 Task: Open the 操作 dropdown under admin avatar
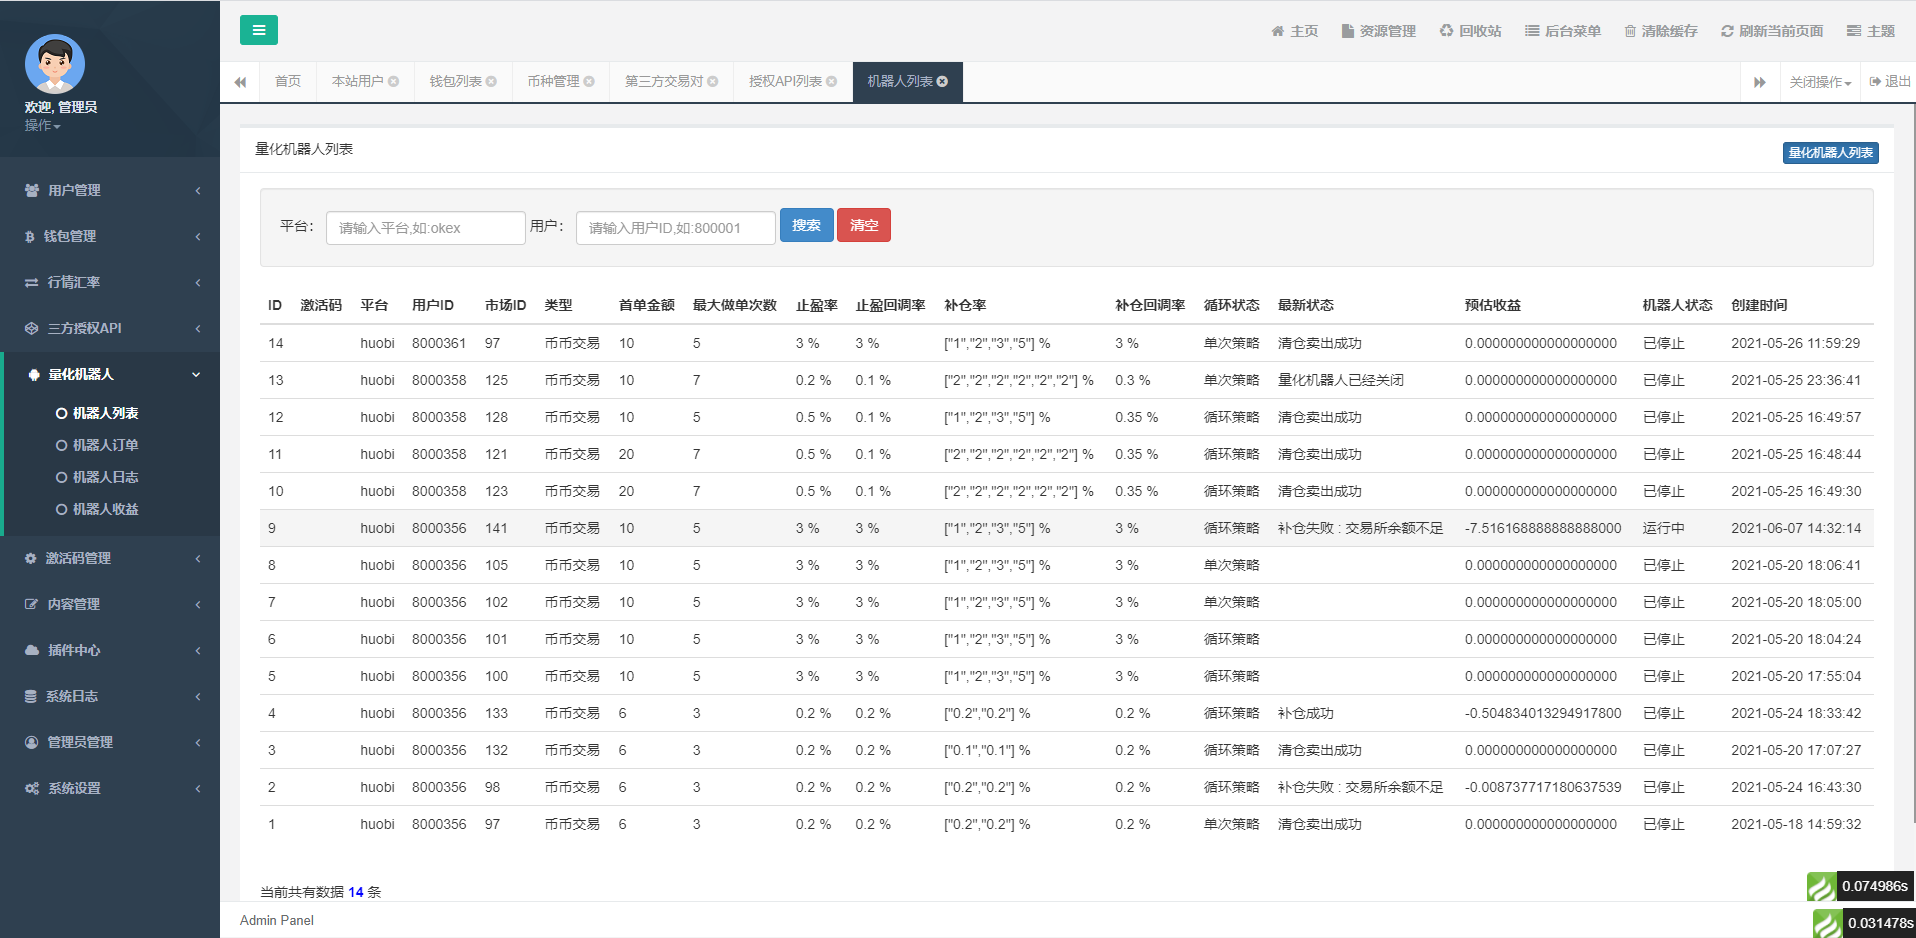tap(42, 127)
